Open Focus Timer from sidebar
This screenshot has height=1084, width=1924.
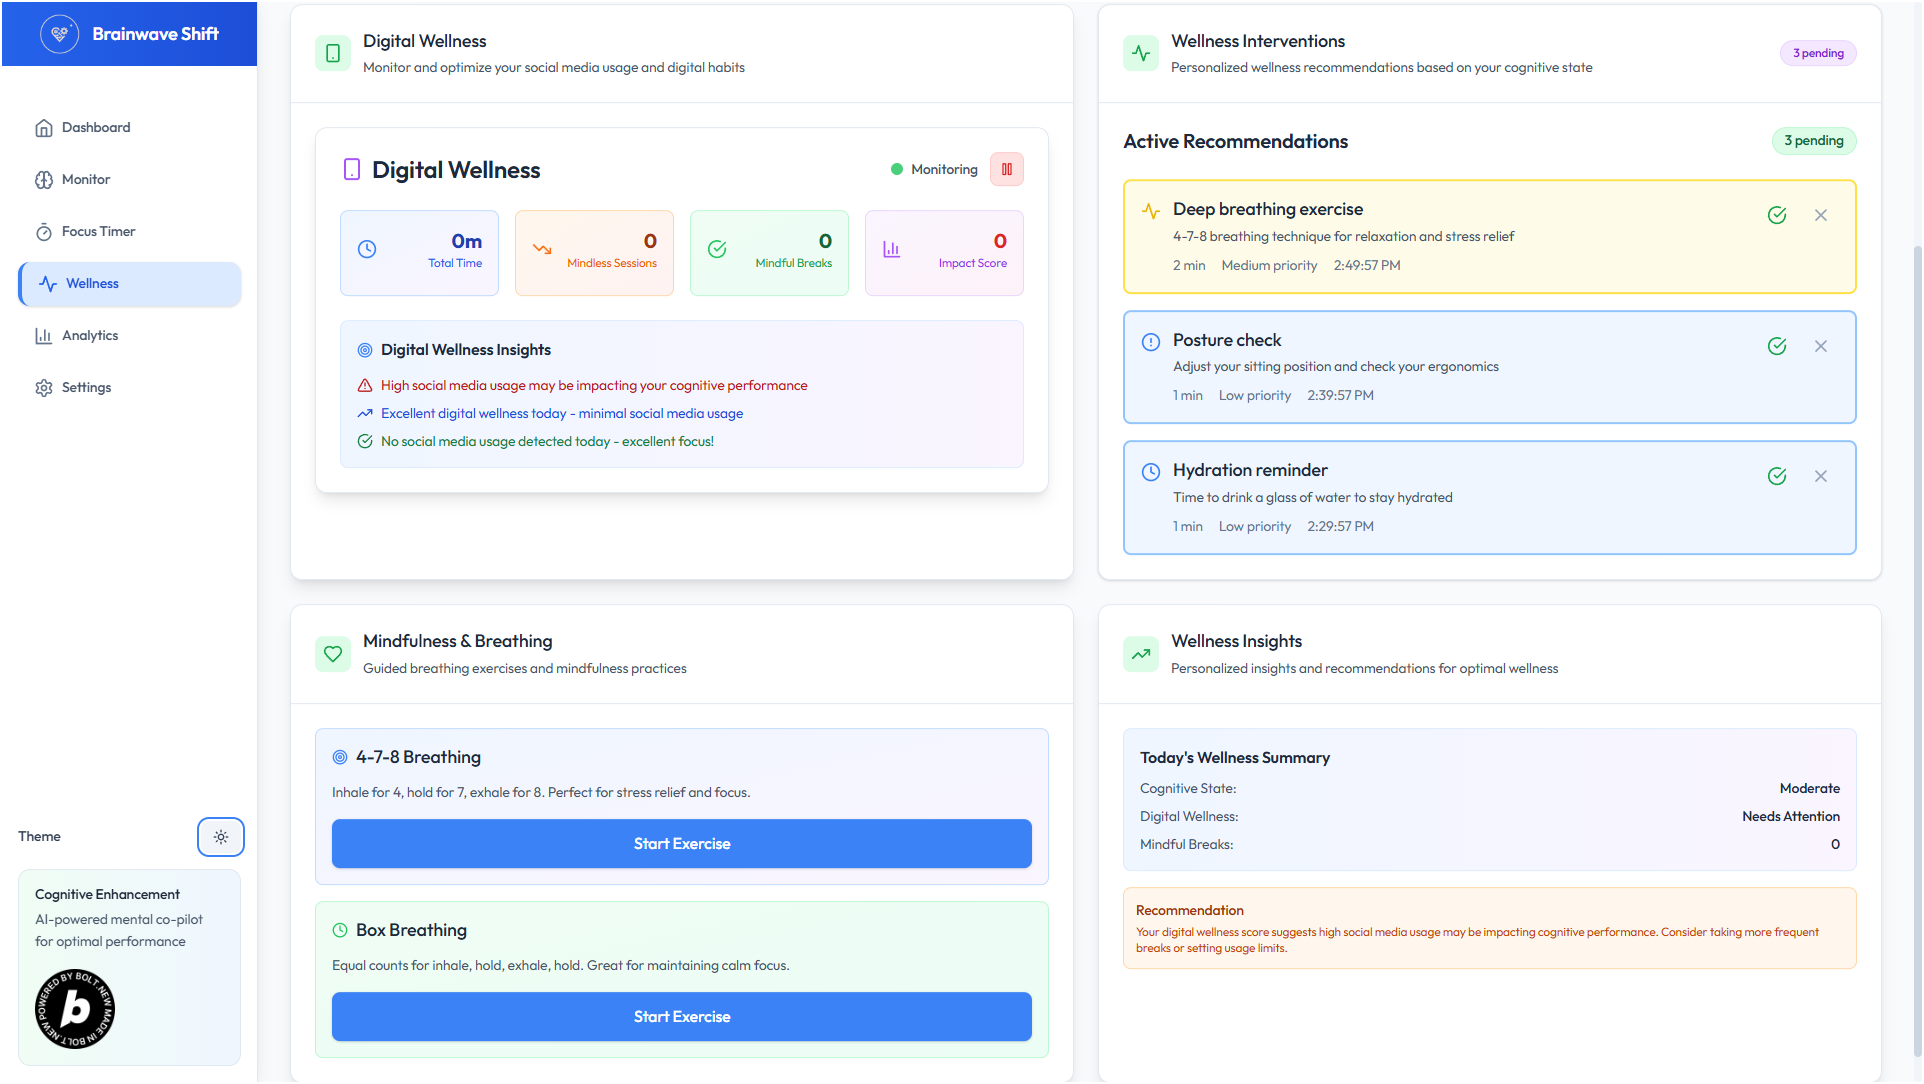98,231
